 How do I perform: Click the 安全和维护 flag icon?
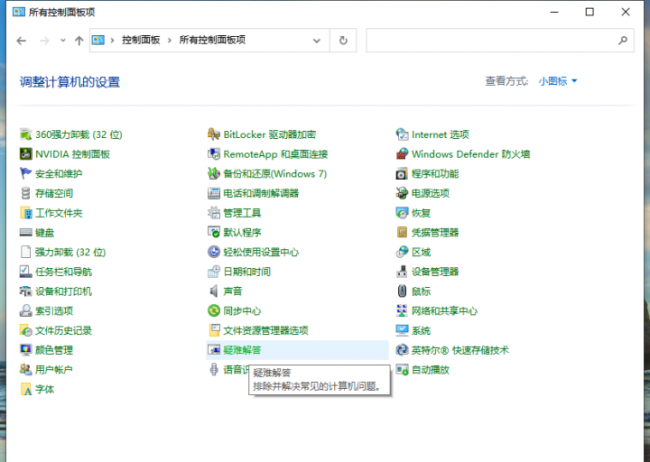point(26,173)
